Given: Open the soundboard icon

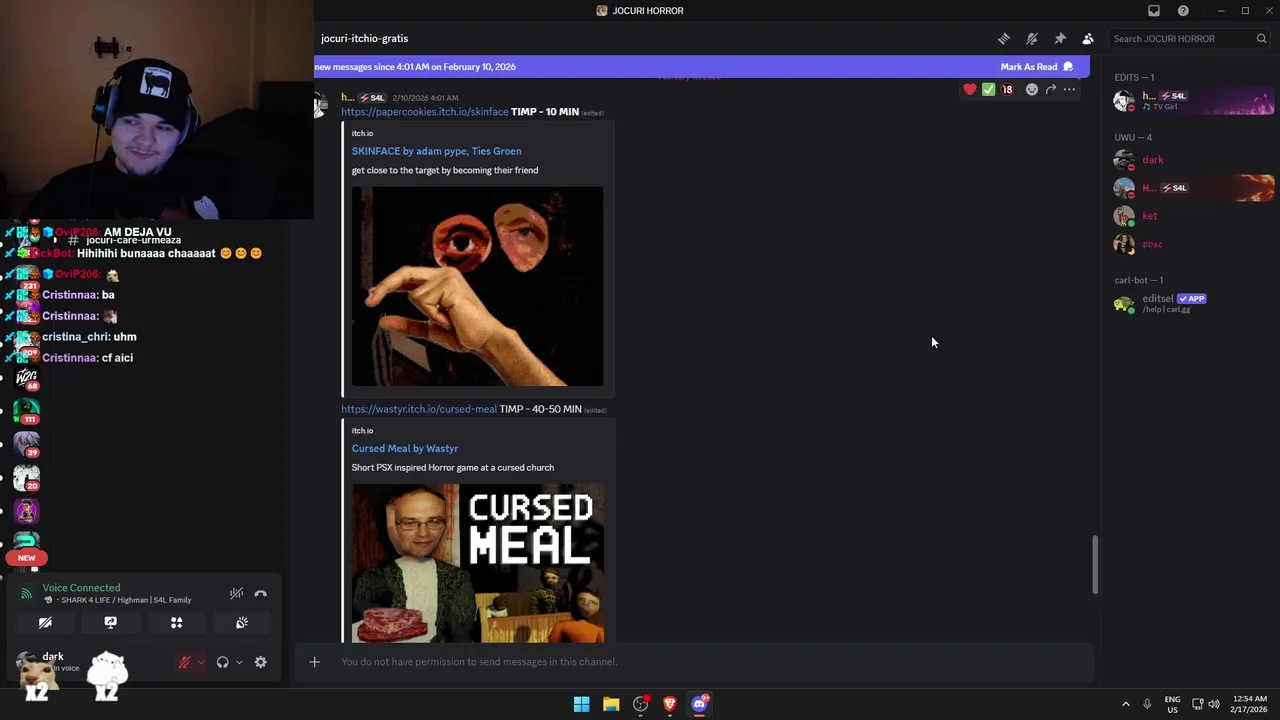Looking at the screenshot, I should coord(242,623).
